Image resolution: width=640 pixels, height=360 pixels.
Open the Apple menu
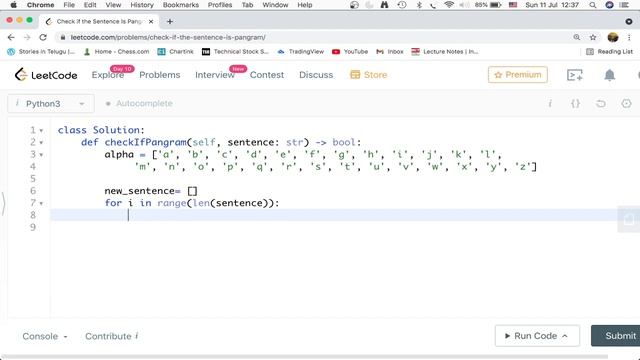(13, 5)
